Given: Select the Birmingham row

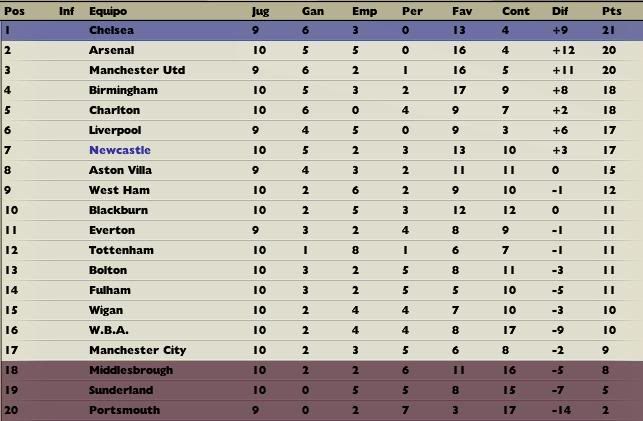Looking at the screenshot, I should [322, 90].
